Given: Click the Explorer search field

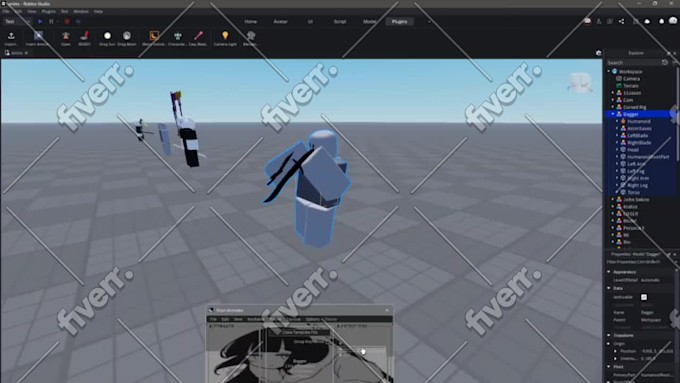Looking at the screenshot, I should [x=633, y=62].
